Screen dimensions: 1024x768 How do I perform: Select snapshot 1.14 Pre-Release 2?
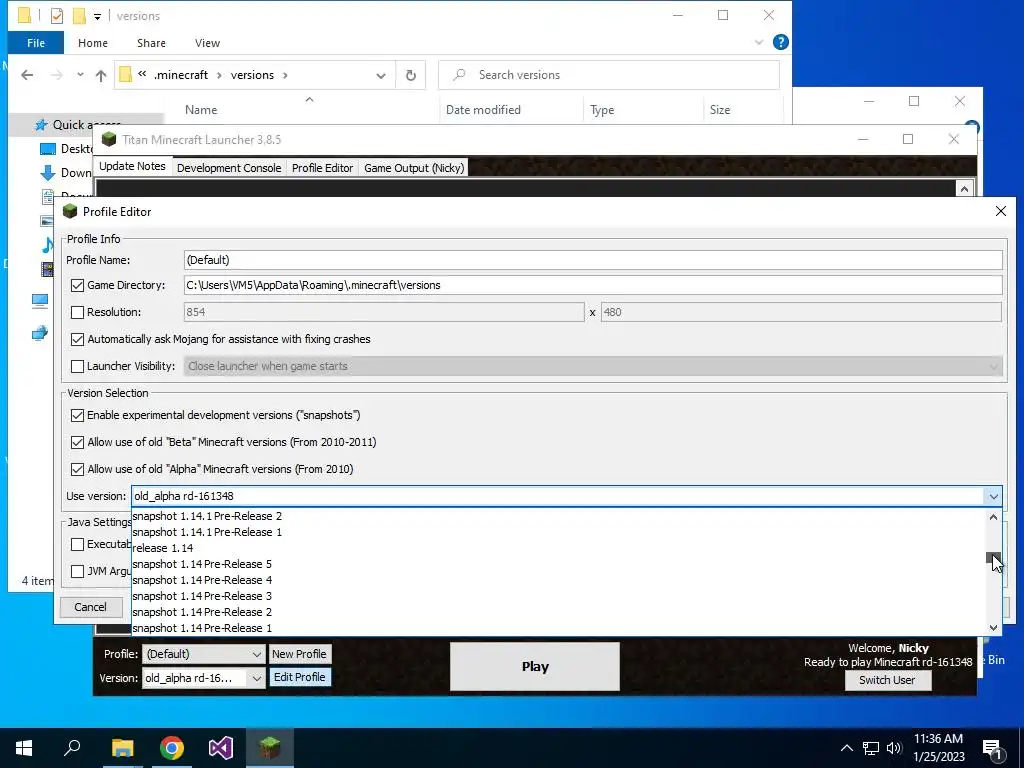pyautogui.click(x=558, y=612)
